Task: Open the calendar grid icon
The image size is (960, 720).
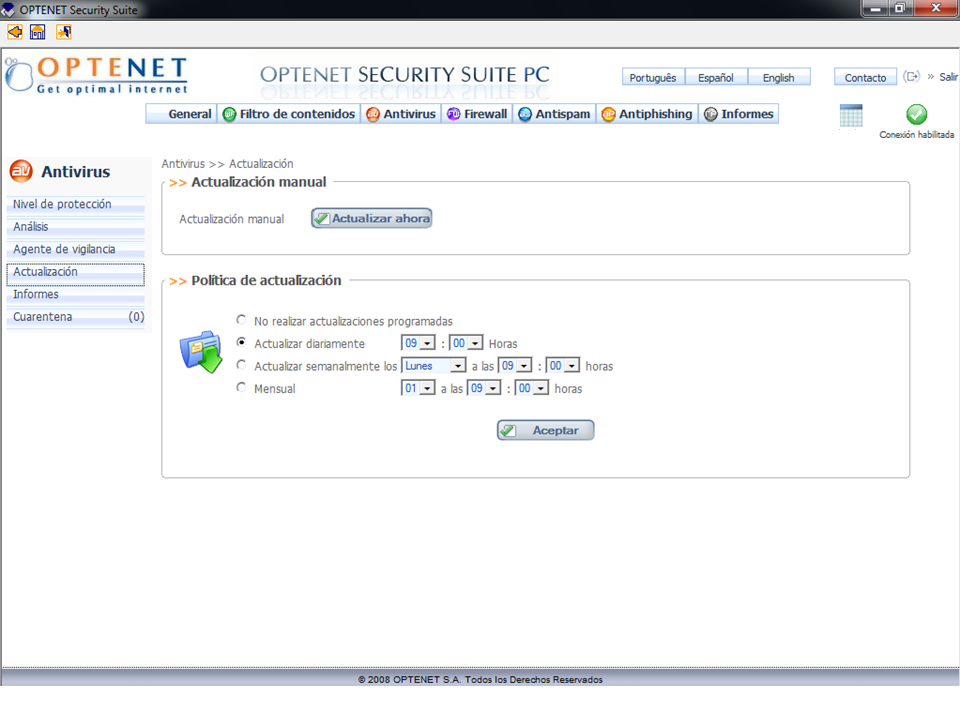Action: point(851,116)
